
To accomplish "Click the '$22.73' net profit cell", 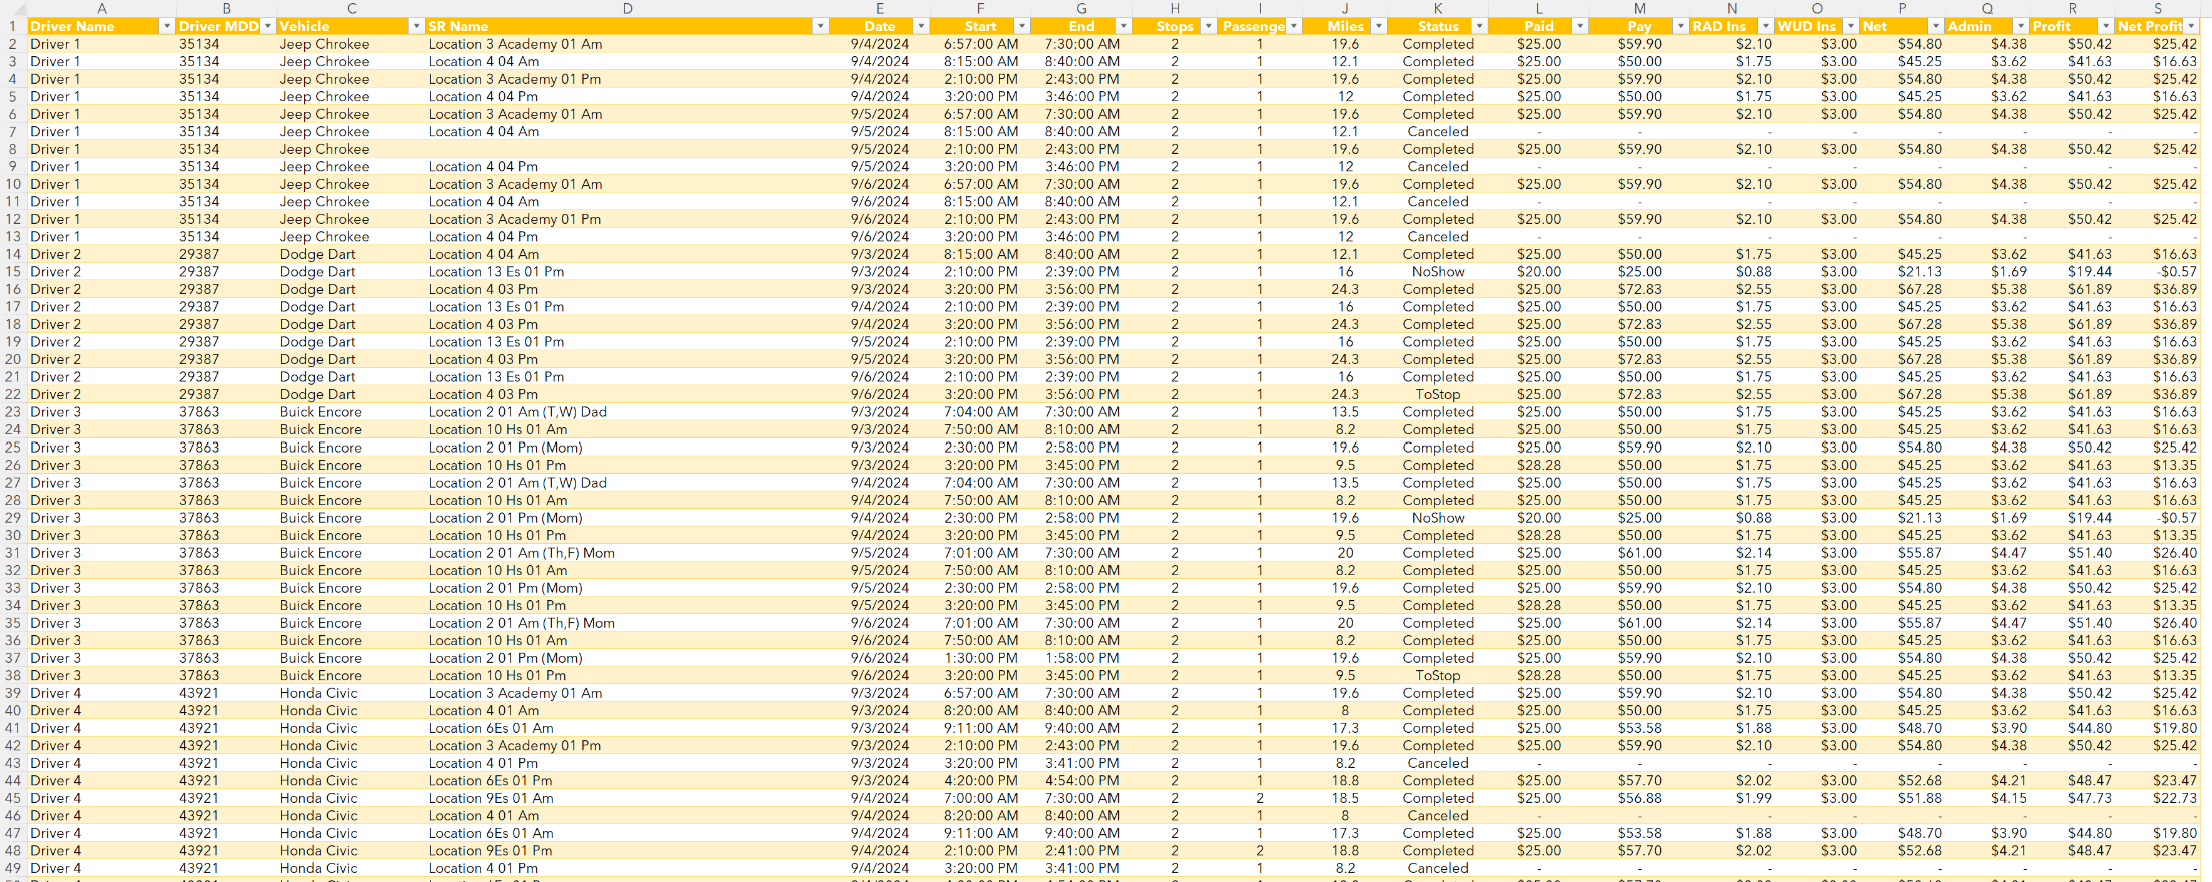I will pos(2156,798).
